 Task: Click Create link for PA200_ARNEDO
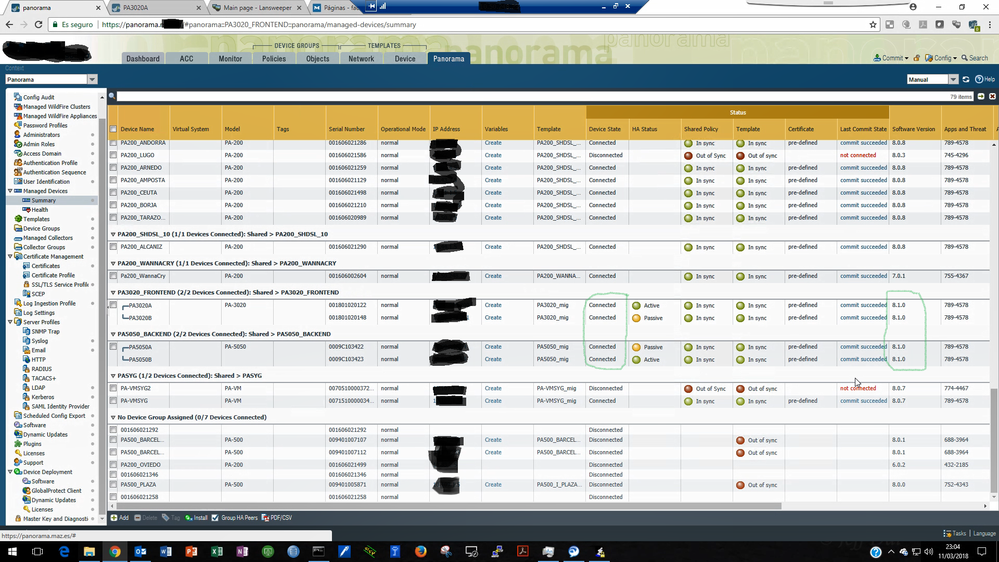click(493, 168)
